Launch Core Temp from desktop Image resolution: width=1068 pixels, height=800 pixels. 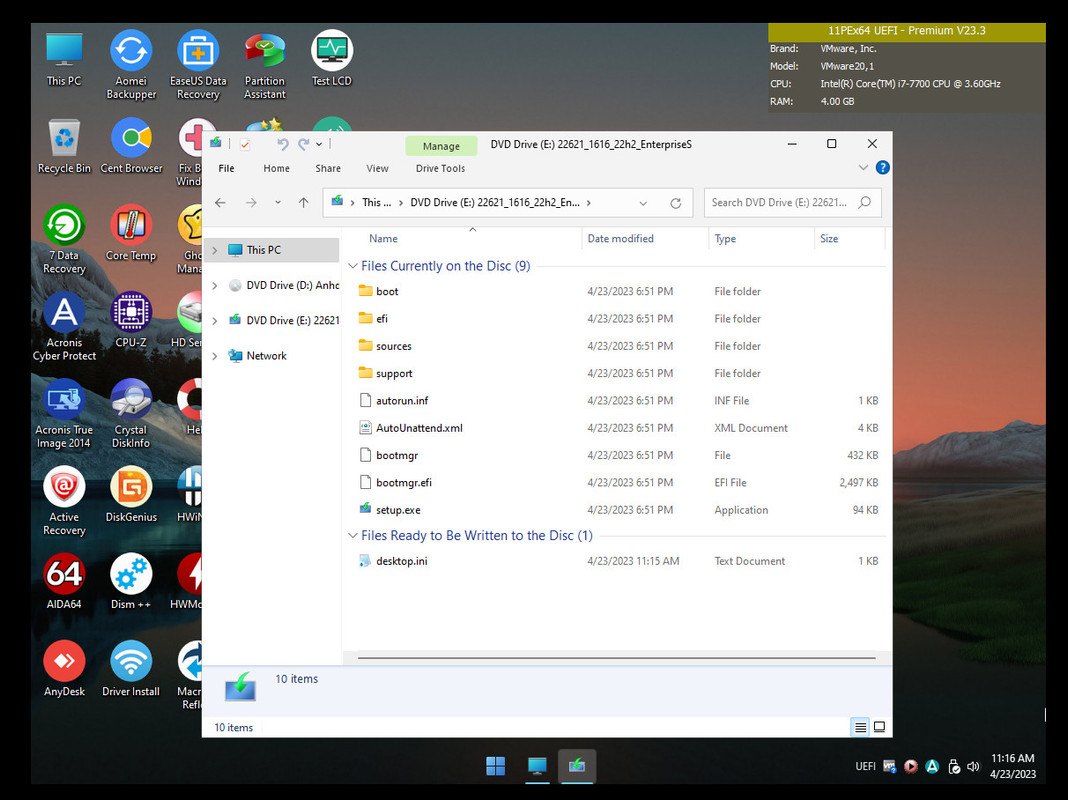(131, 234)
